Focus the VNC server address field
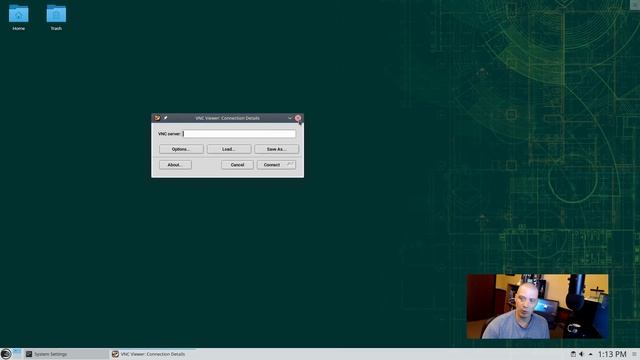This screenshot has width=640, height=360. click(239, 133)
